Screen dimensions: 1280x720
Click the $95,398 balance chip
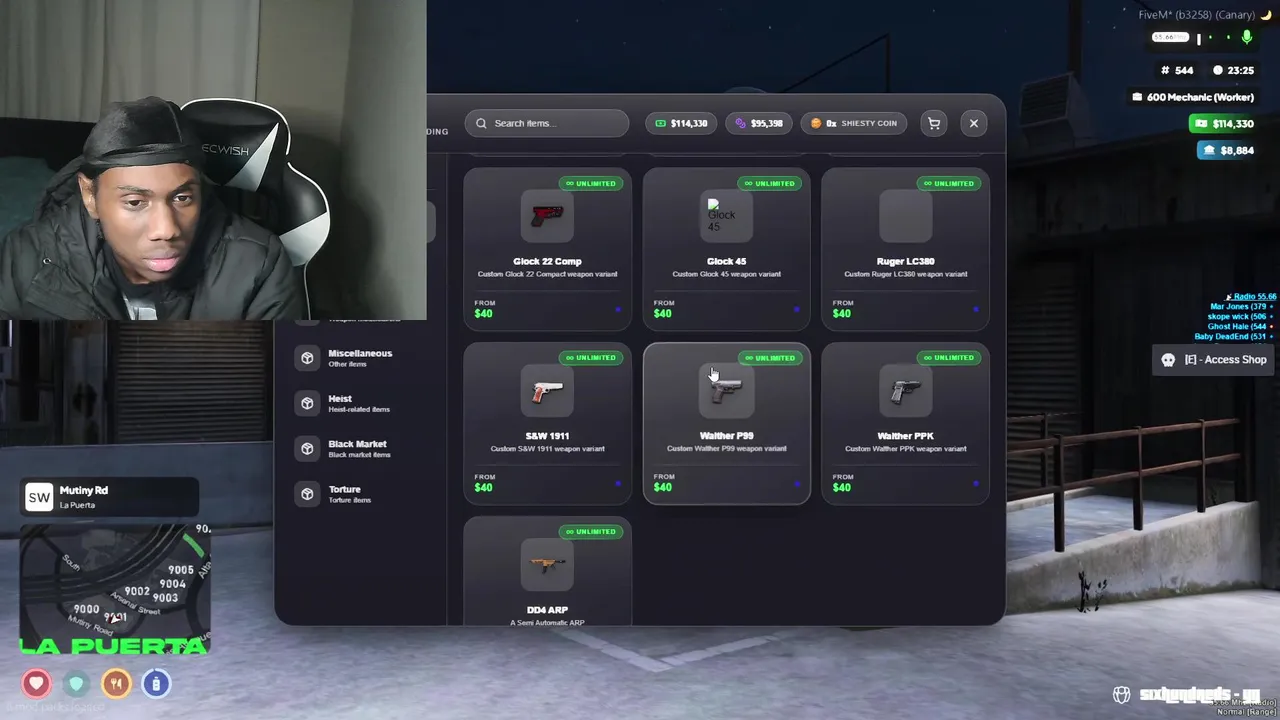pos(759,123)
